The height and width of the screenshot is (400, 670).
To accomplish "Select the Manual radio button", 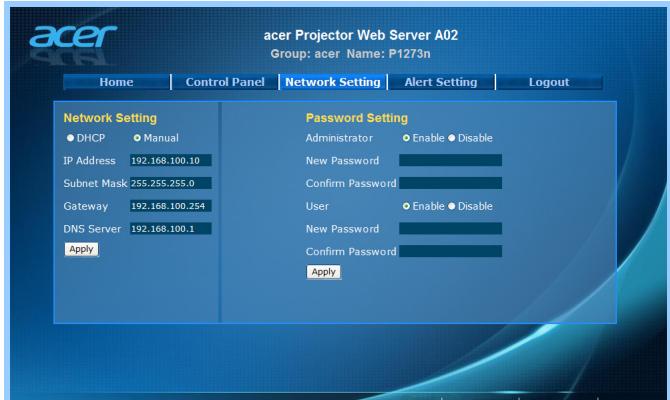I will coord(137,138).
